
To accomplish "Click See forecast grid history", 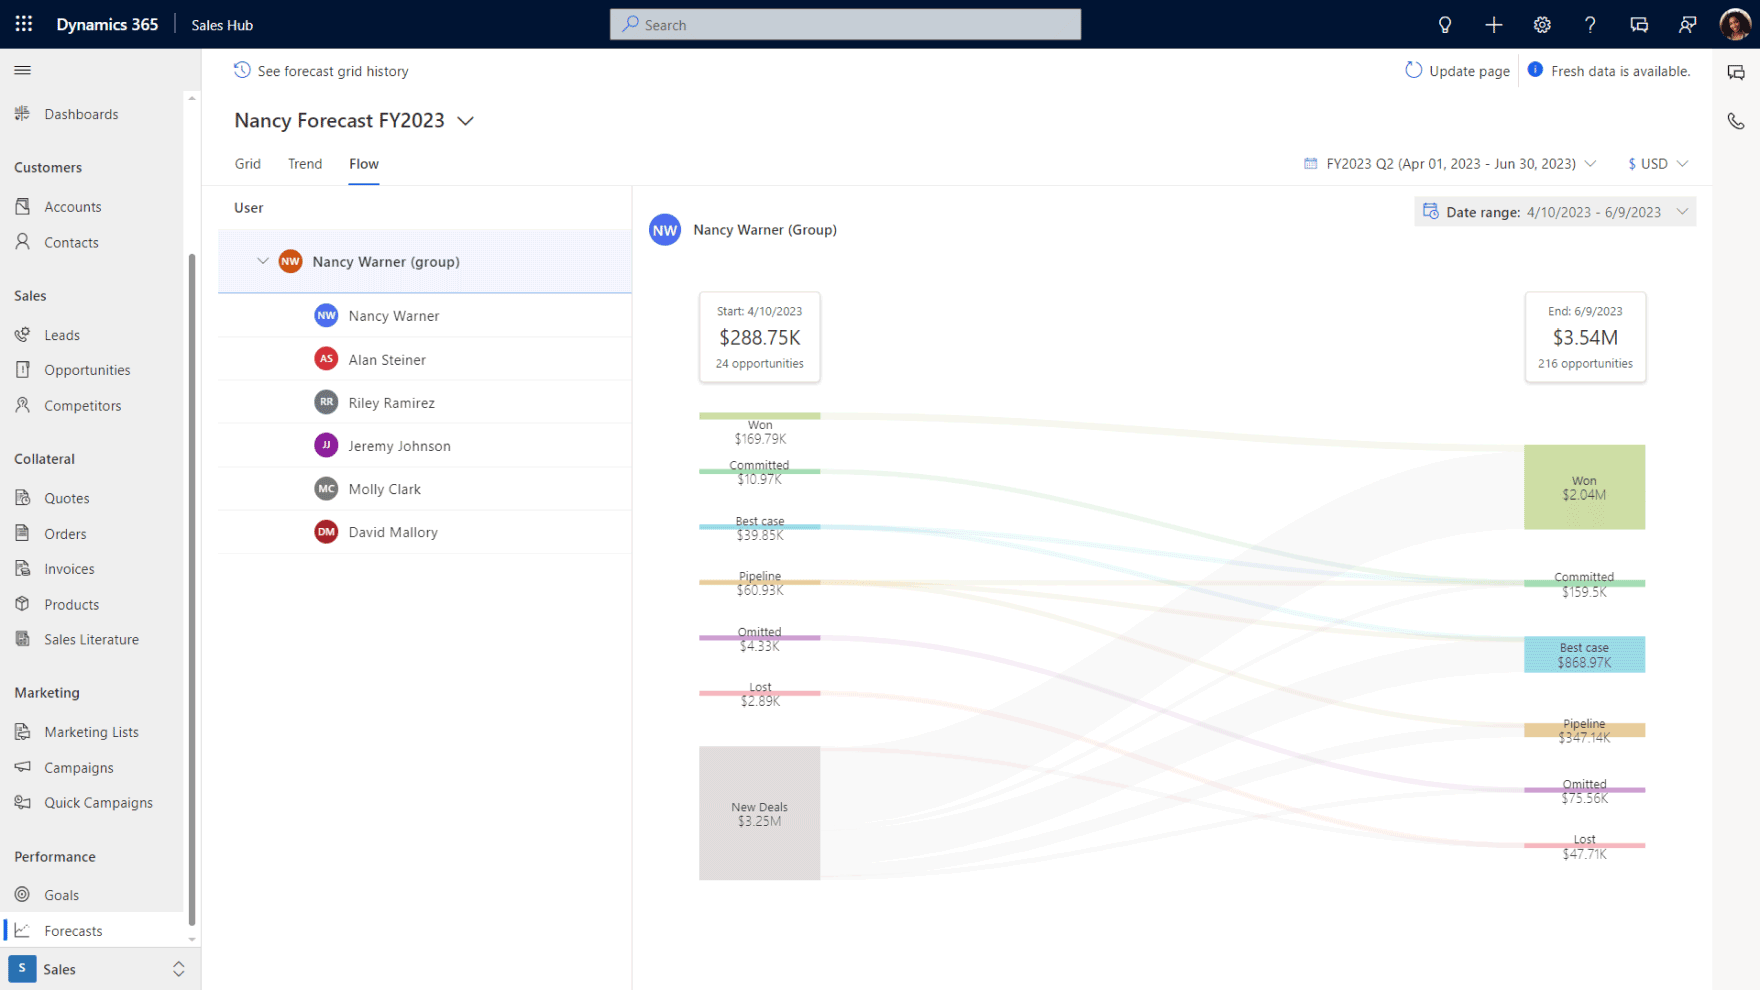I will tap(321, 70).
